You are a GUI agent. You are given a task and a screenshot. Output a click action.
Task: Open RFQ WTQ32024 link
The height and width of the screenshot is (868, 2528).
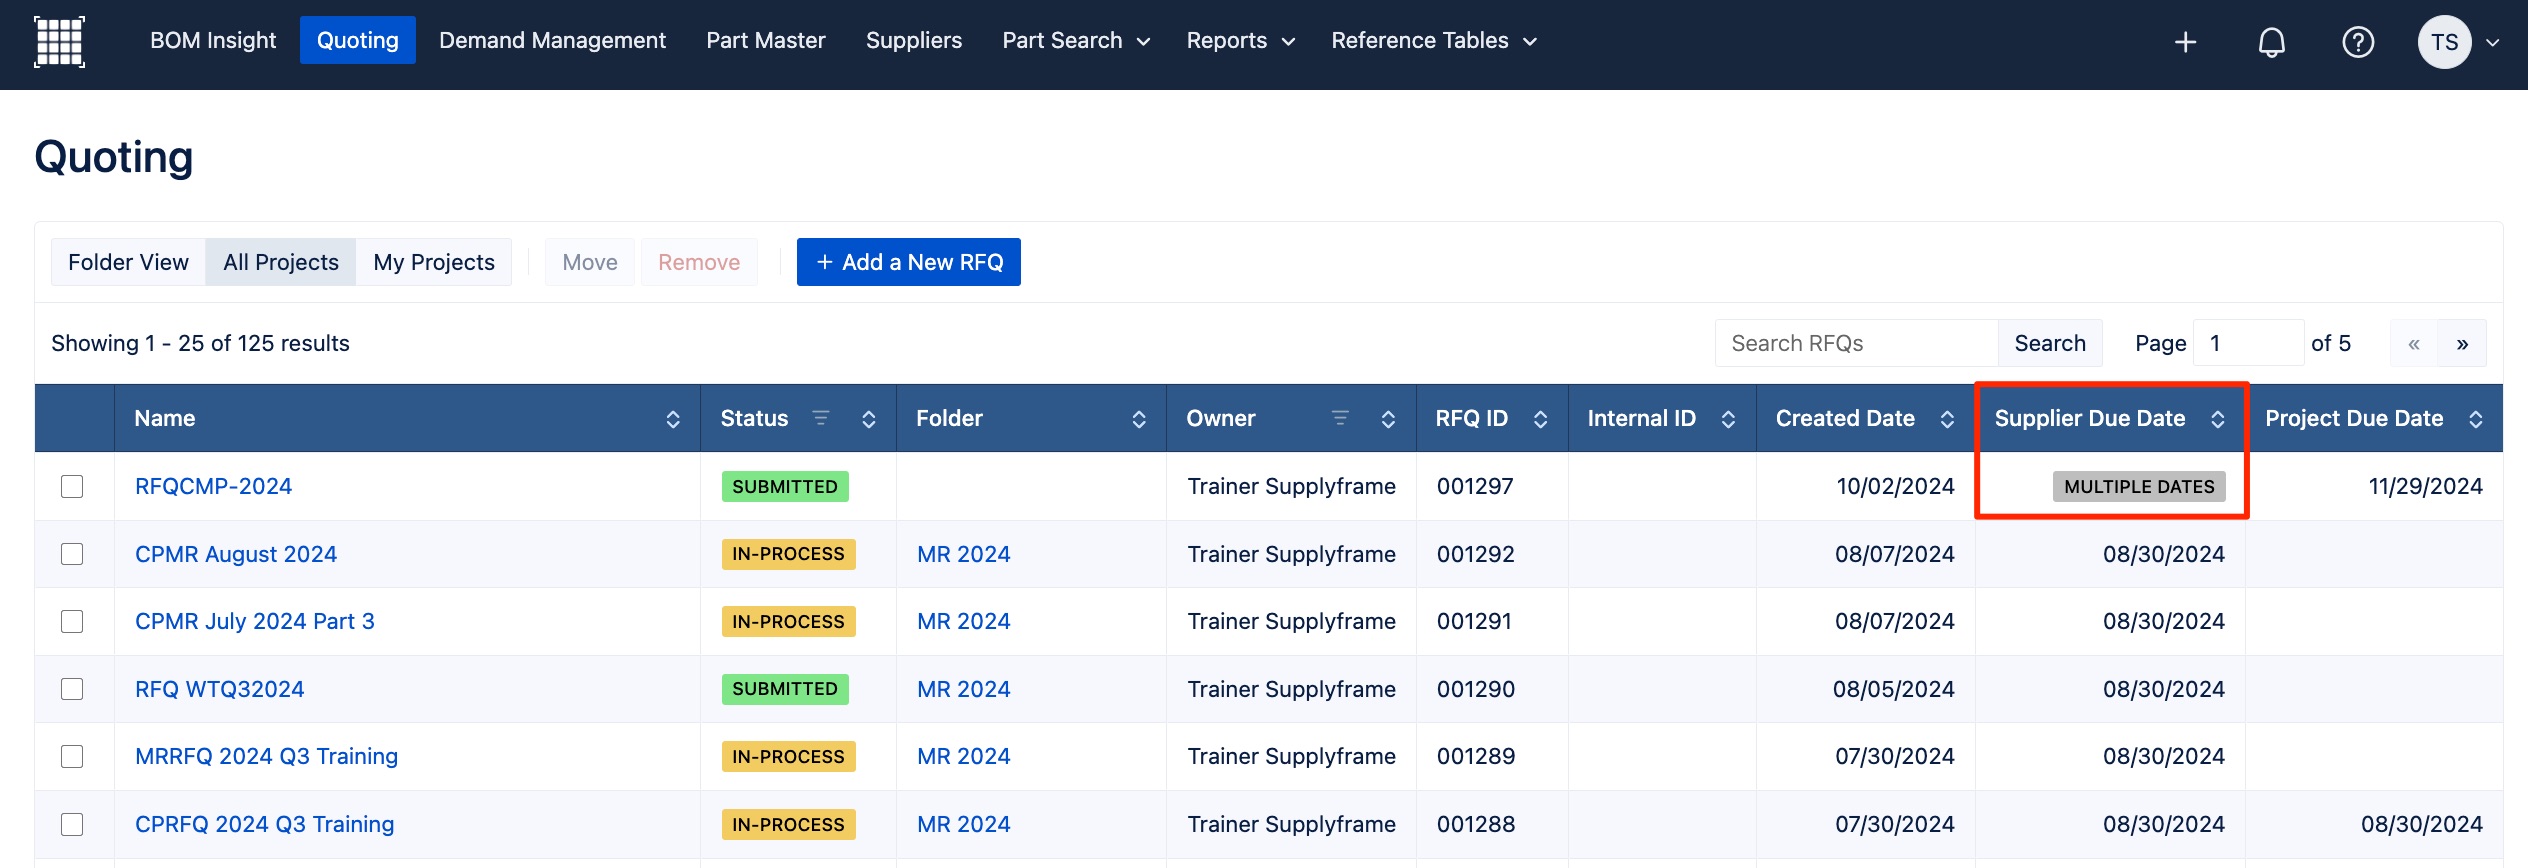click(x=219, y=689)
